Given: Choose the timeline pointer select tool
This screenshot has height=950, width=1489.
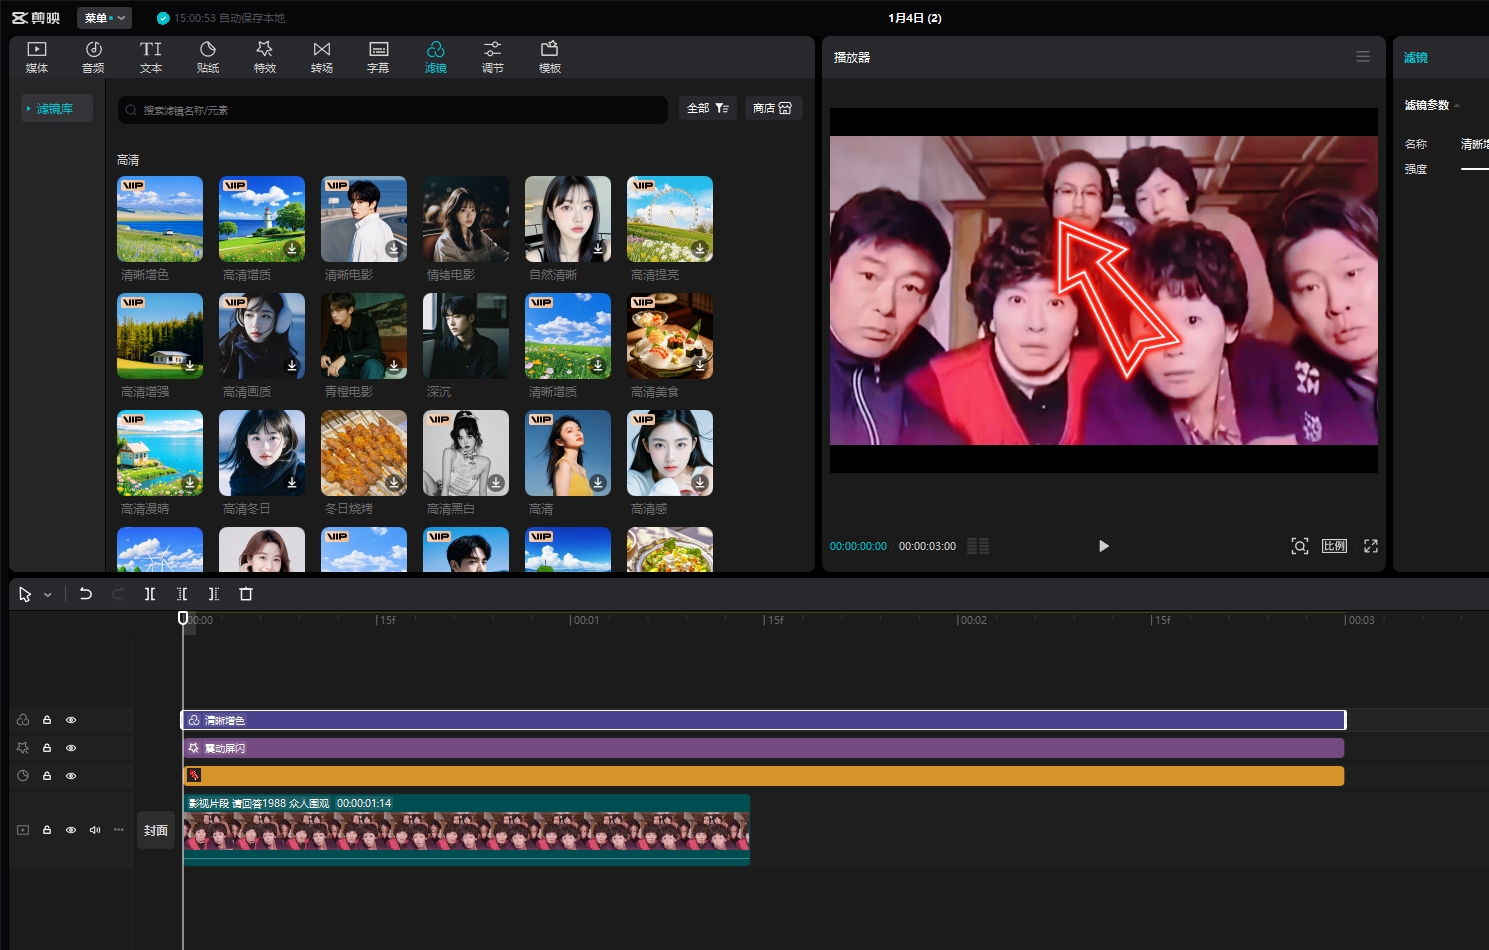Looking at the screenshot, I should click(25, 595).
